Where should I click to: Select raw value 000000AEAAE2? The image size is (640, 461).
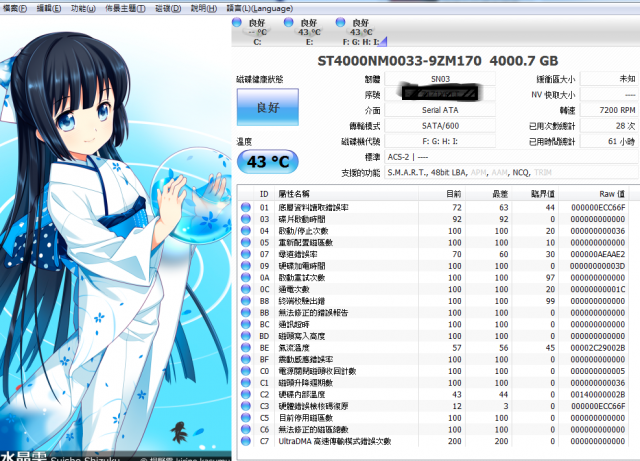[598, 254]
